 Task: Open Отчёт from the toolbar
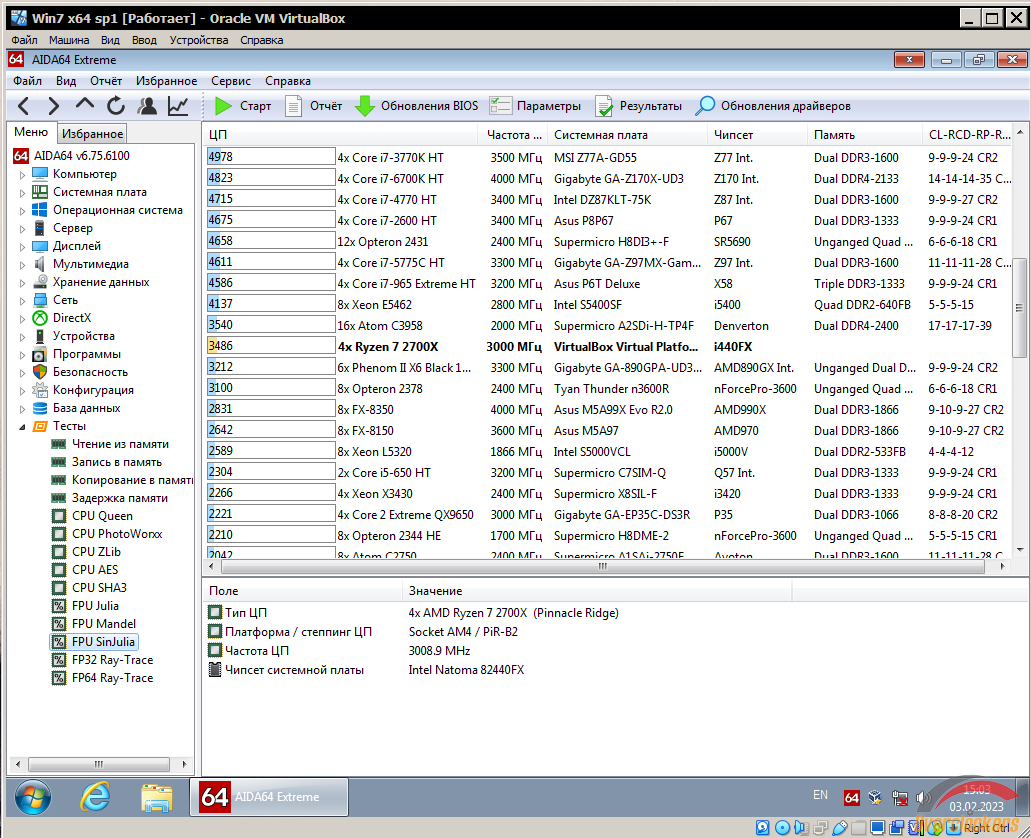click(314, 106)
